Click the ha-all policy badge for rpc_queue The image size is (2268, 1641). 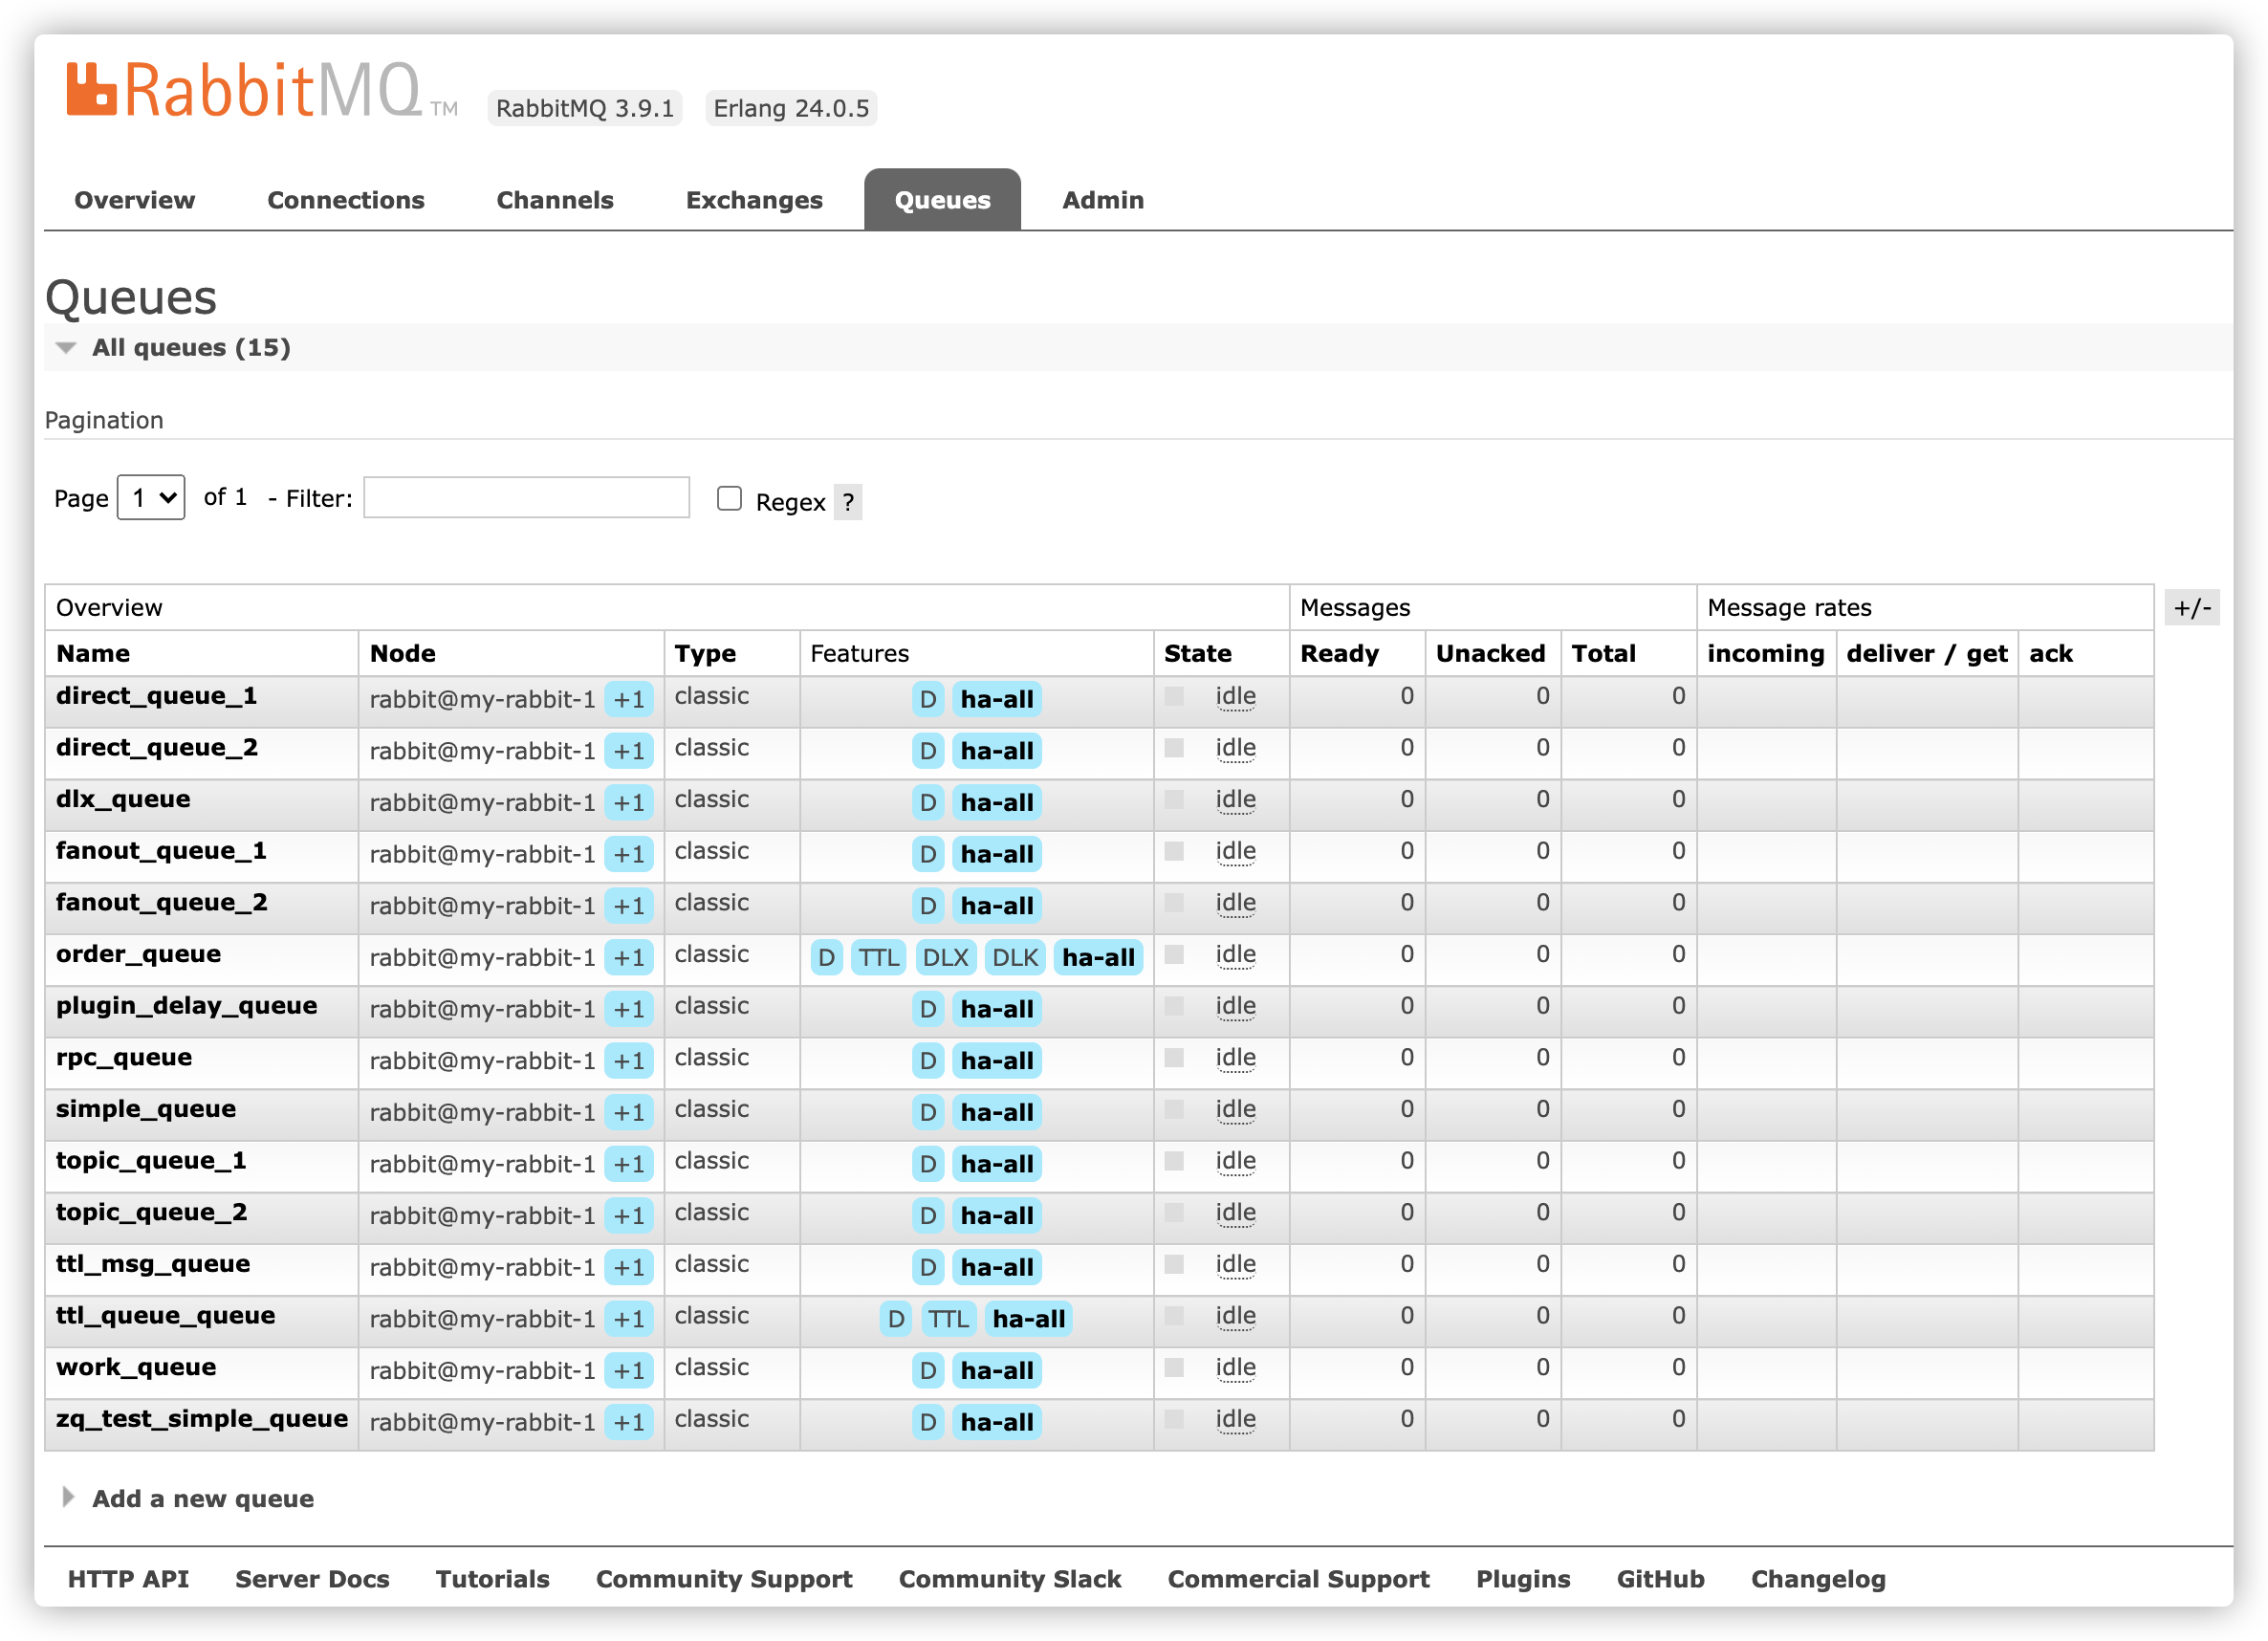996,1061
